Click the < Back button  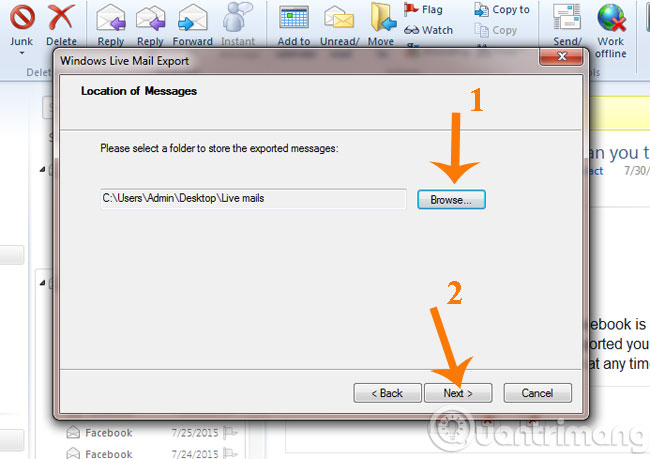(387, 393)
